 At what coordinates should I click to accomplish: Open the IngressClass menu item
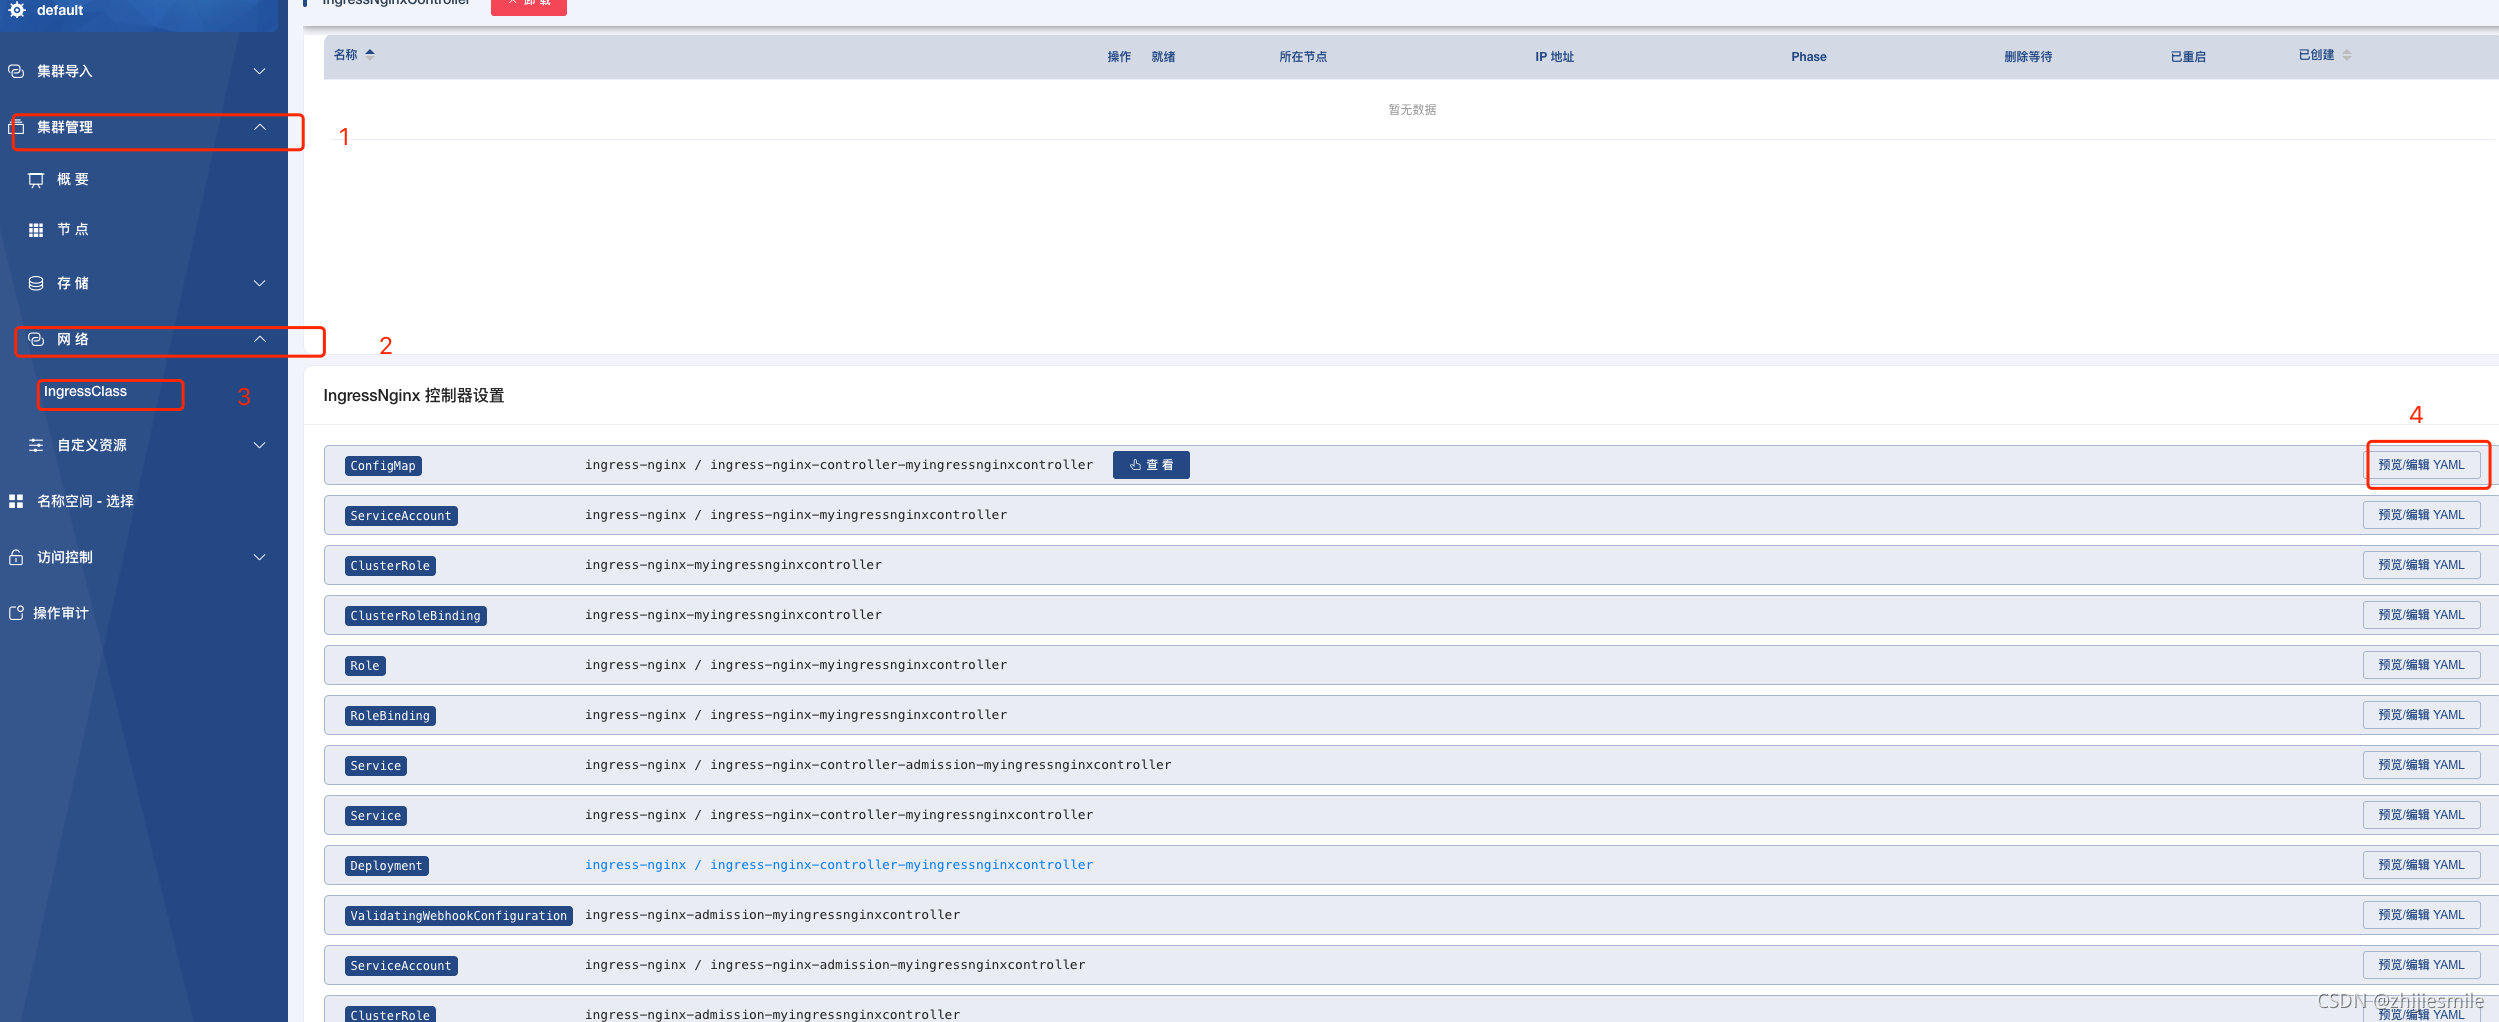click(85, 391)
